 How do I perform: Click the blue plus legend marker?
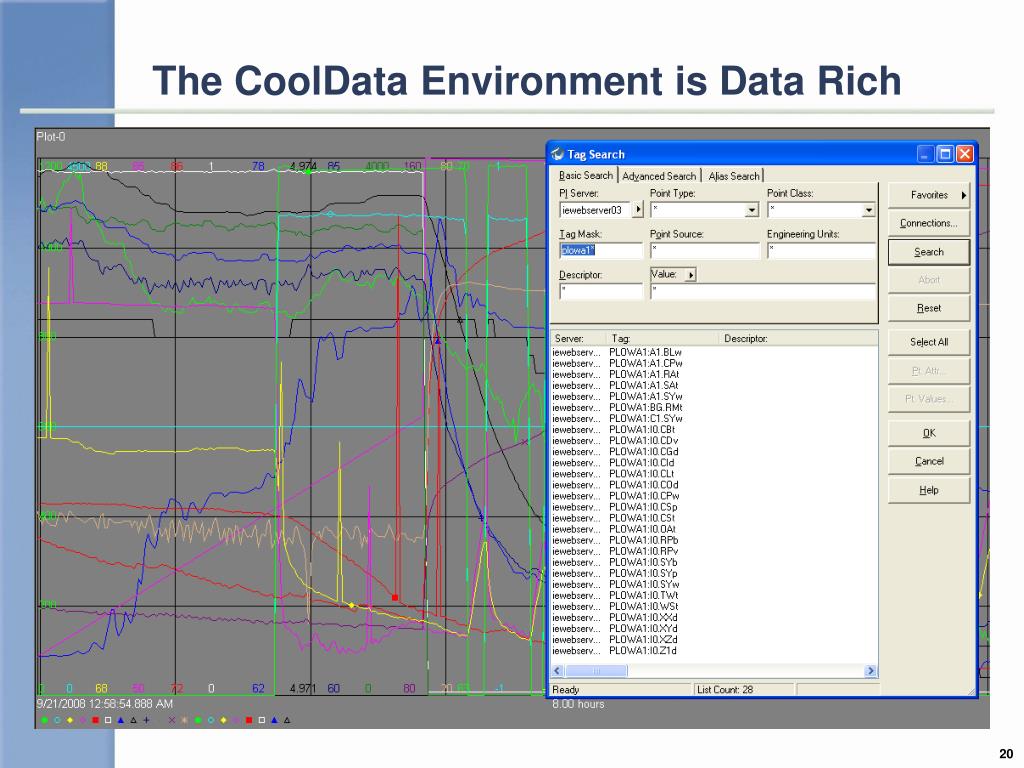(146, 720)
